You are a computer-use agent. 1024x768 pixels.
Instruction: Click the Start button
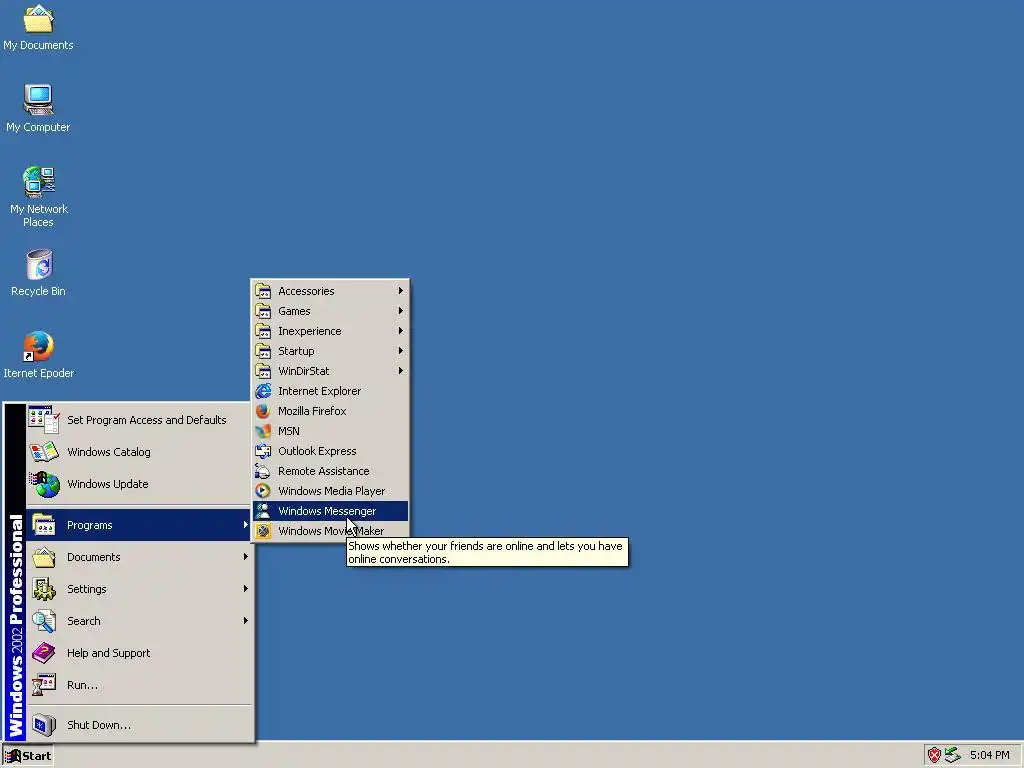pyautogui.click(x=28, y=756)
